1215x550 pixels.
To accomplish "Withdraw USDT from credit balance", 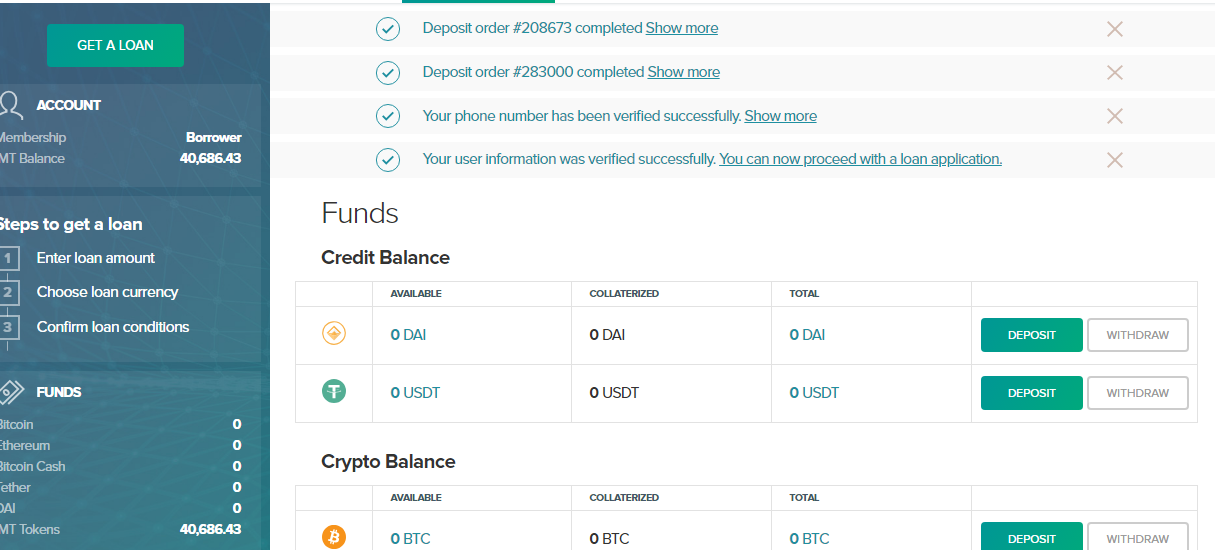I will click(x=1138, y=393).
